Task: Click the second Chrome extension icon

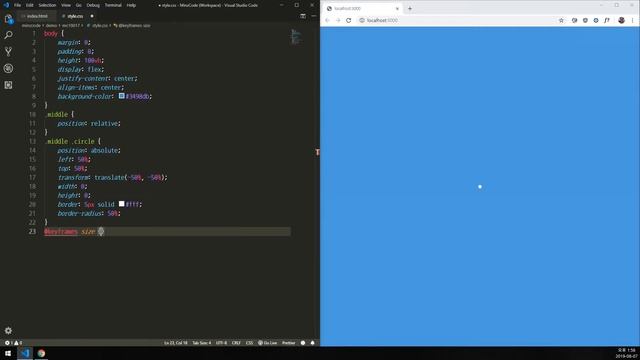Action: (x=585, y=20)
